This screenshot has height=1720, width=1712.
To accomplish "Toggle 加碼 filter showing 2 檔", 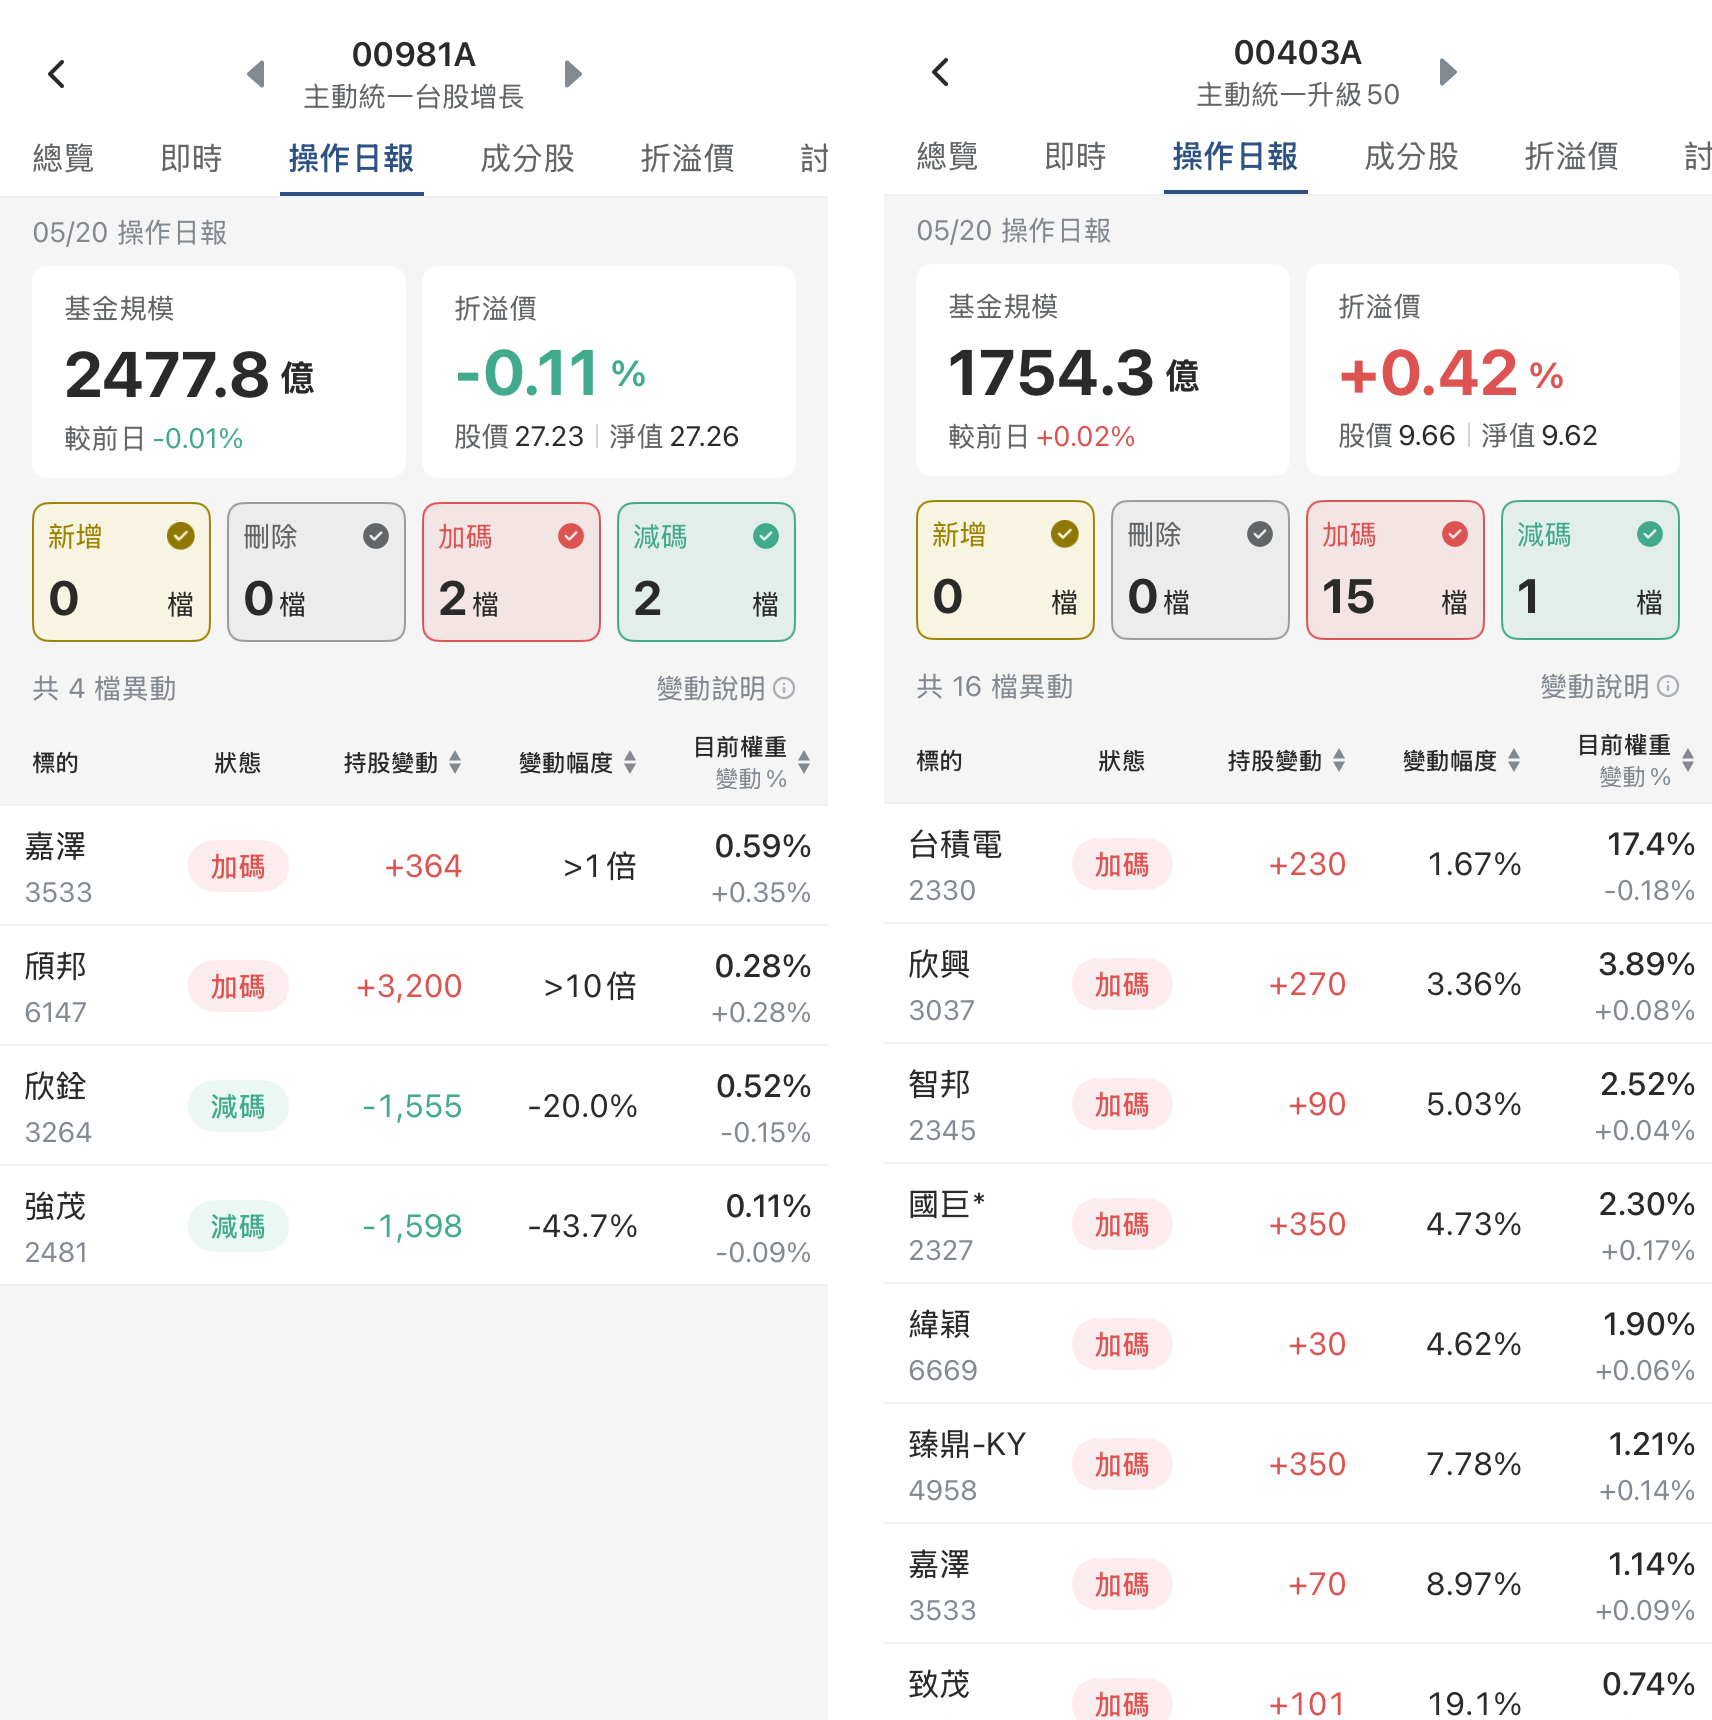I will pyautogui.click(x=511, y=571).
